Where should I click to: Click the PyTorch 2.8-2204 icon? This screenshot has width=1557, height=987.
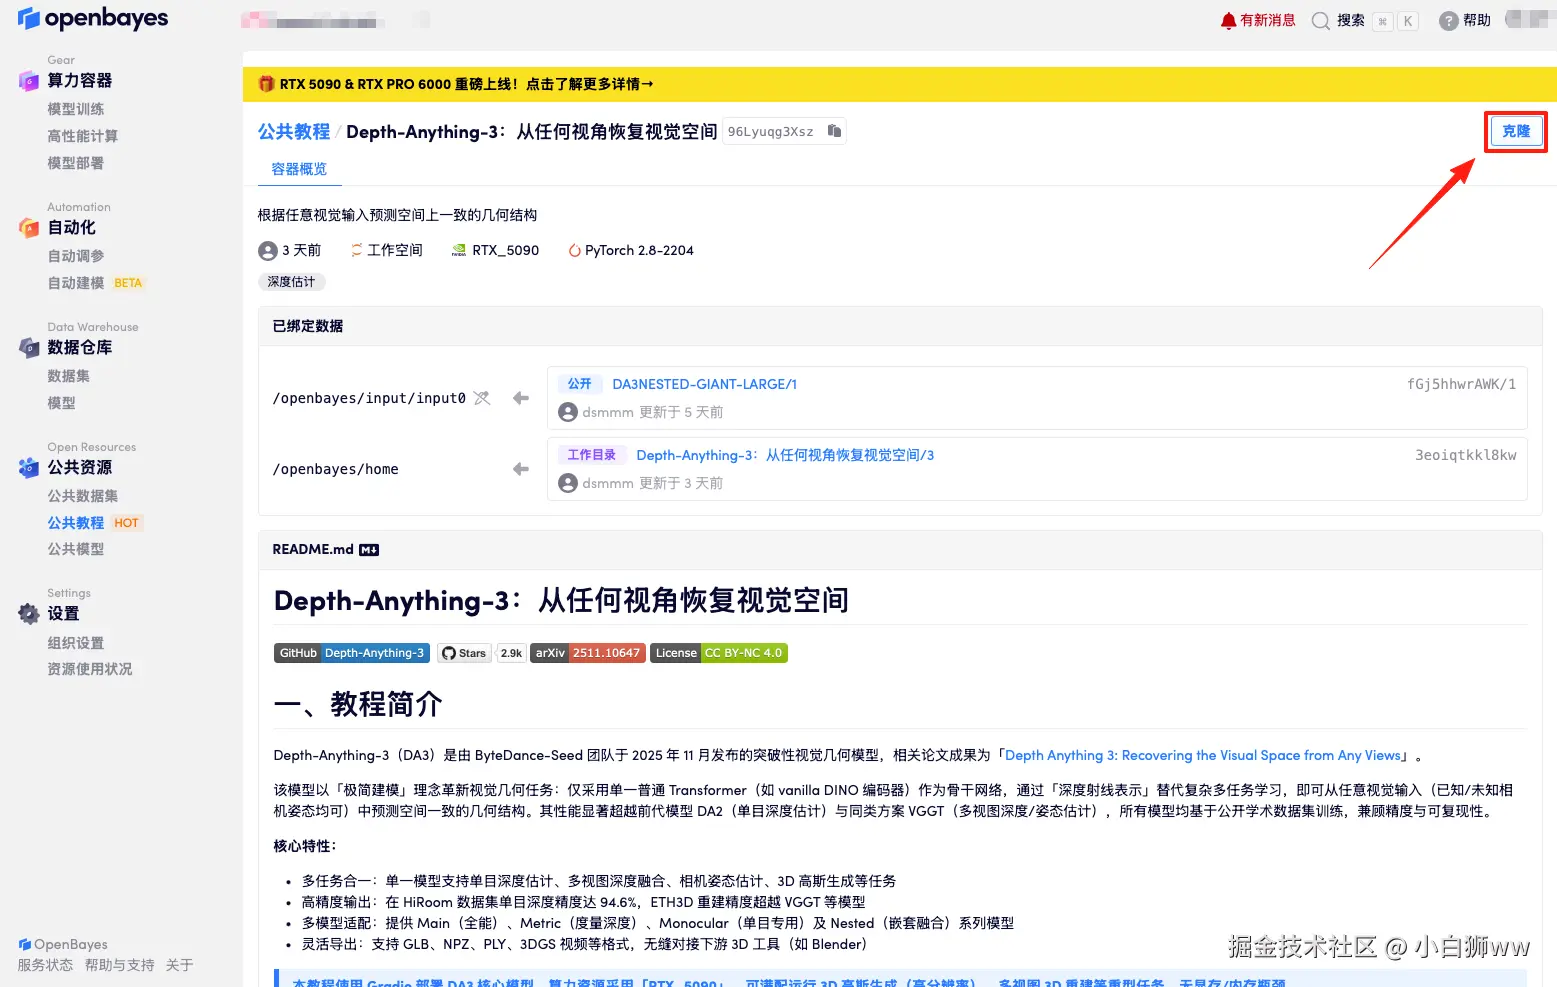[x=574, y=251]
